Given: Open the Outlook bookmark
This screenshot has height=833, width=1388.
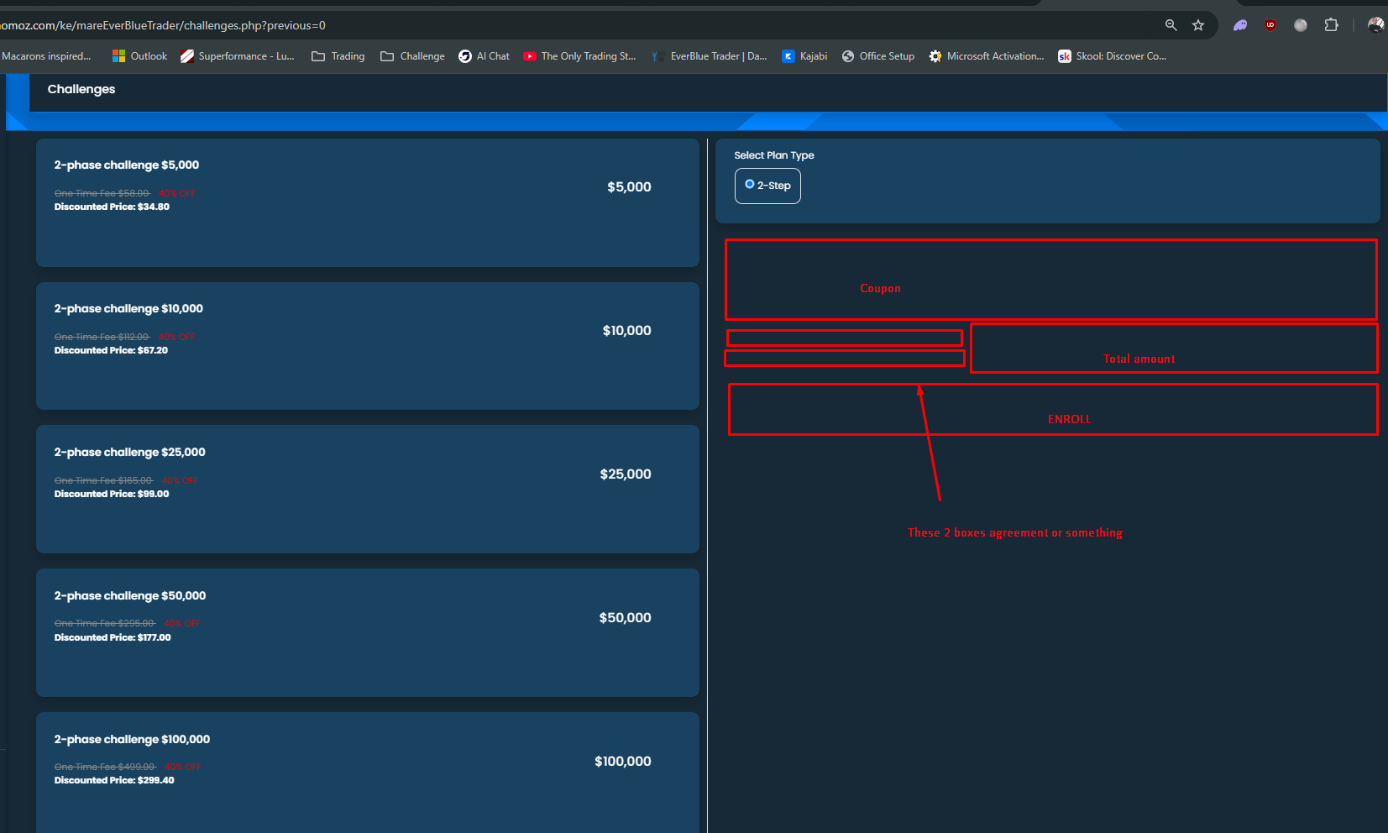Looking at the screenshot, I should tap(139, 56).
